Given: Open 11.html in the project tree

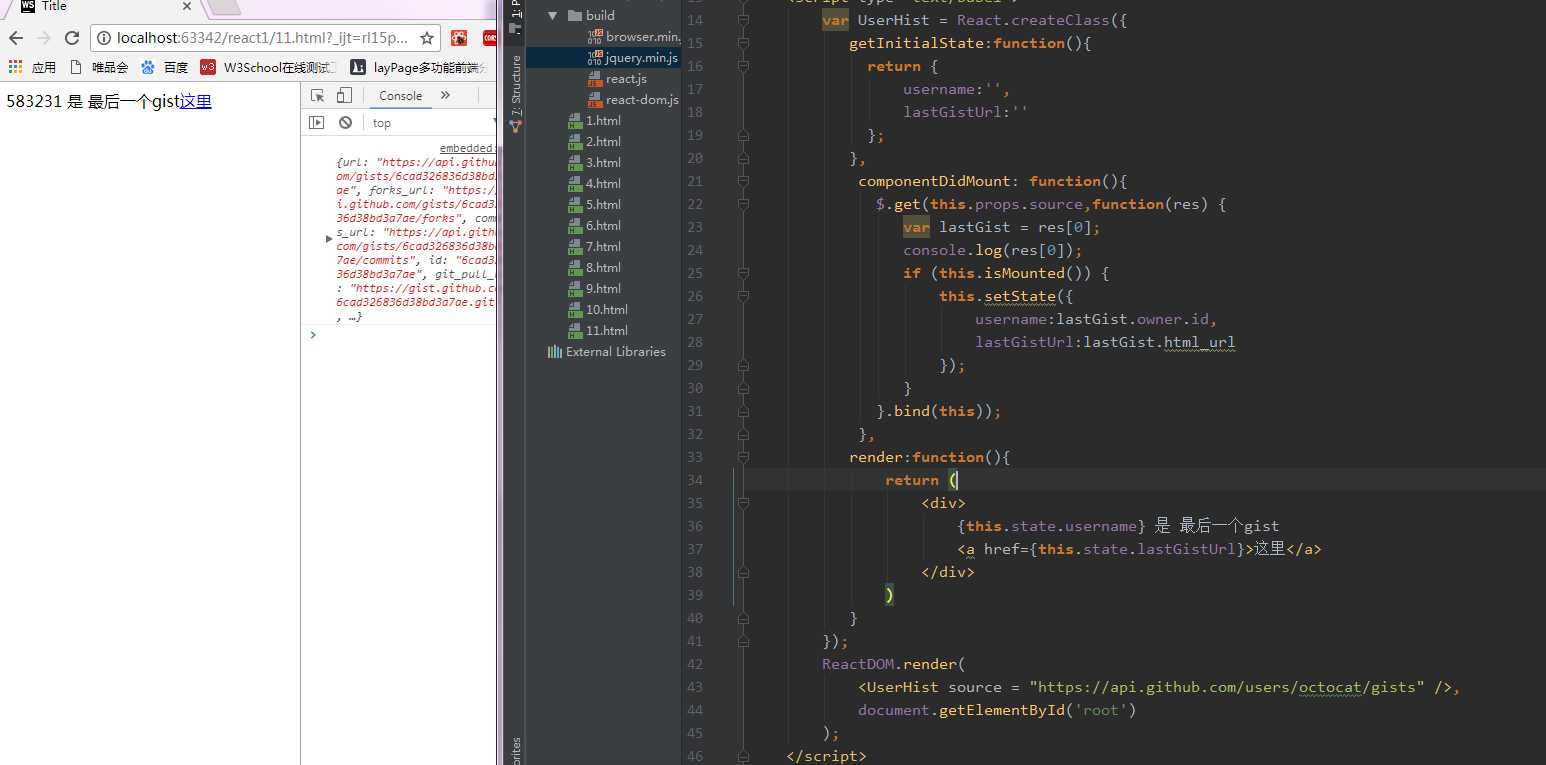Looking at the screenshot, I should pyautogui.click(x=598, y=330).
